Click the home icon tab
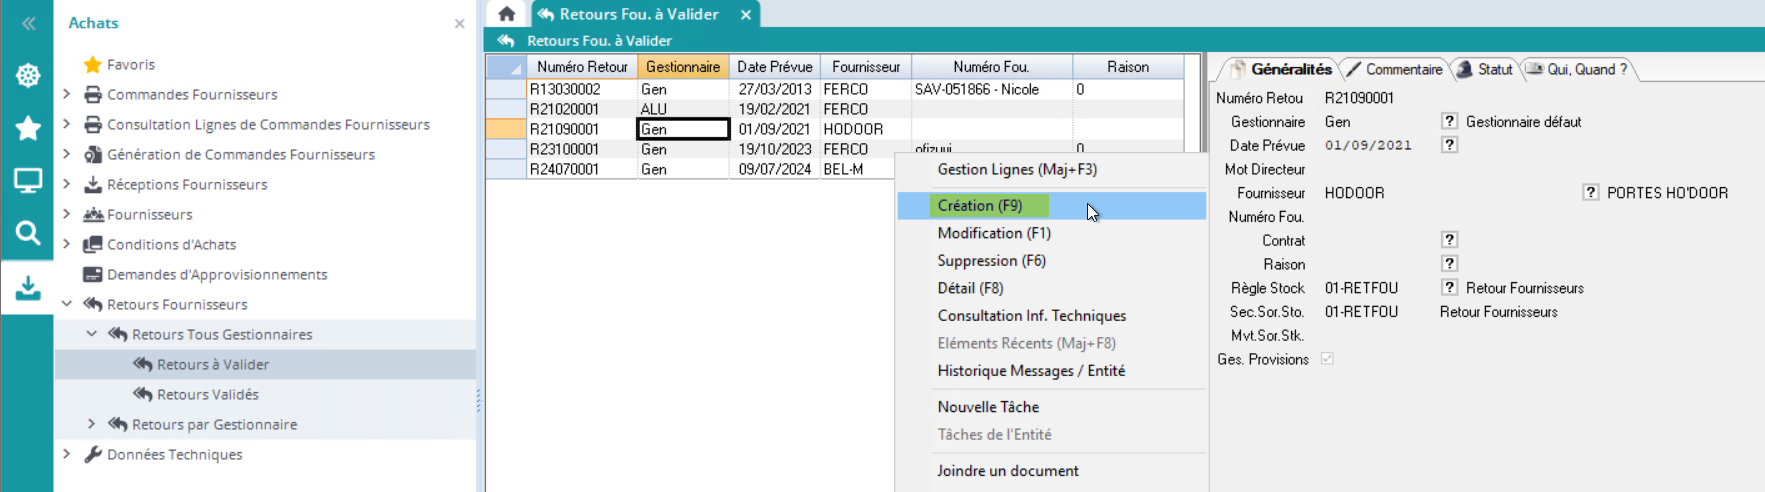Image resolution: width=1765 pixels, height=492 pixels. pyautogui.click(x=506, y=14)
